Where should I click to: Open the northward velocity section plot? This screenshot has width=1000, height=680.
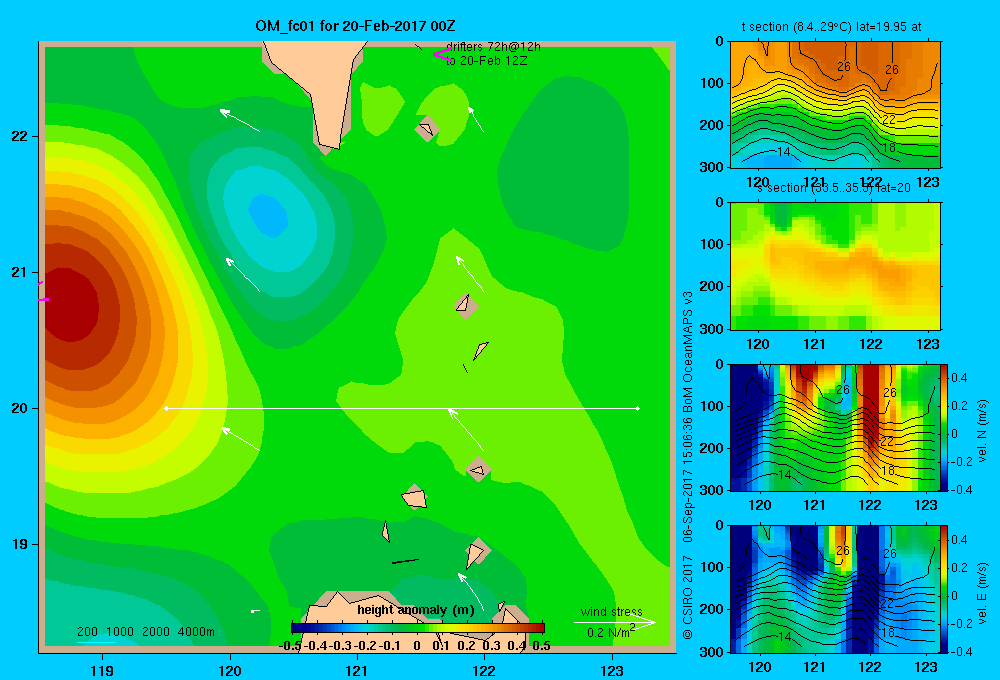(835, 427)
